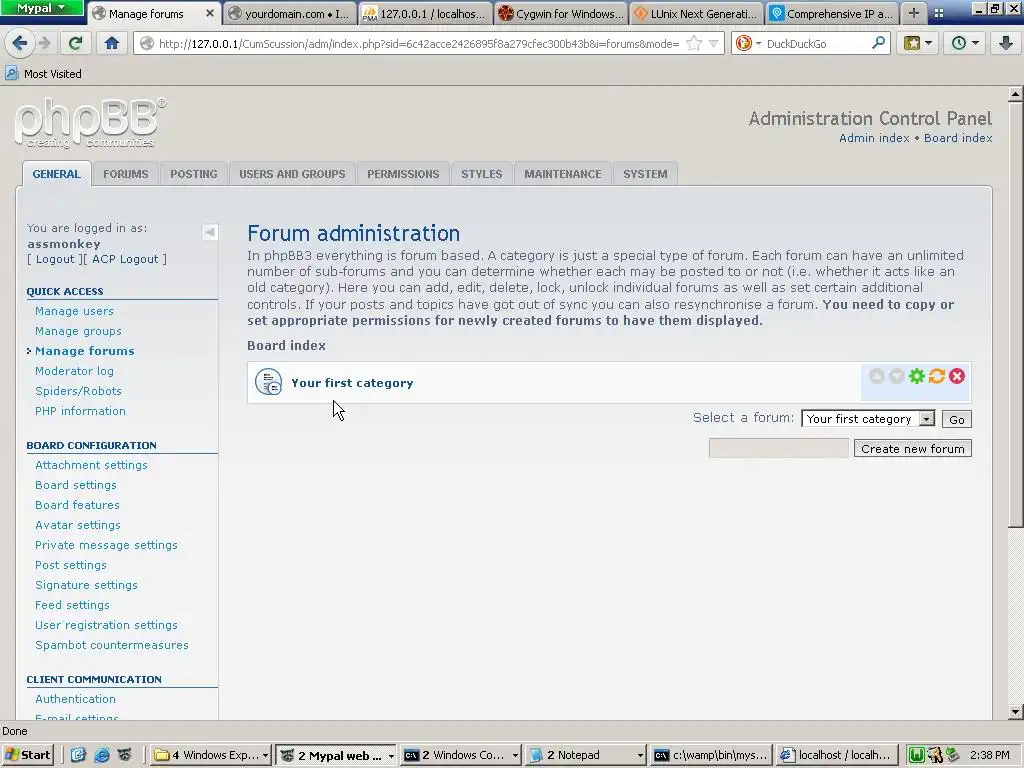Screen dimensions: 1024x768
Task: Click the list all tabs grid icon
Action: [938, 13]
